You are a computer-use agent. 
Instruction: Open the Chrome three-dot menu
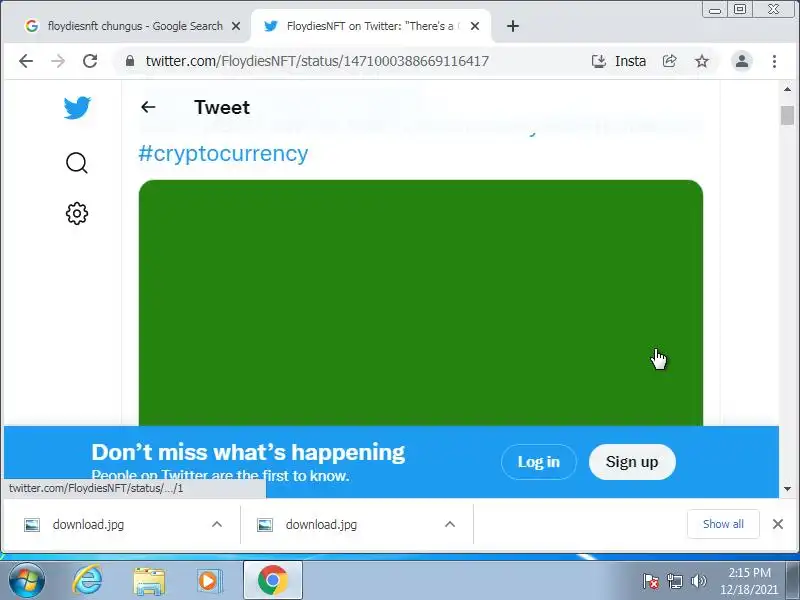point(774,61)
